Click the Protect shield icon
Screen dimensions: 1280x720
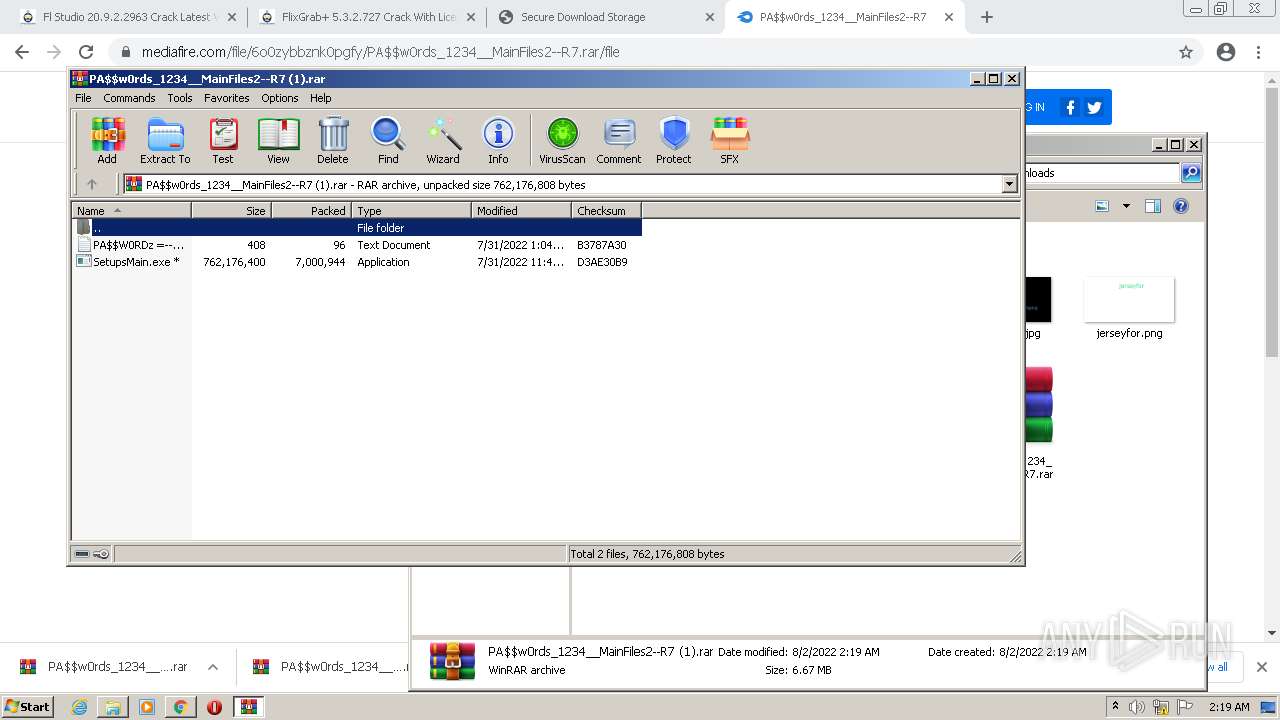tap(674, 140)
